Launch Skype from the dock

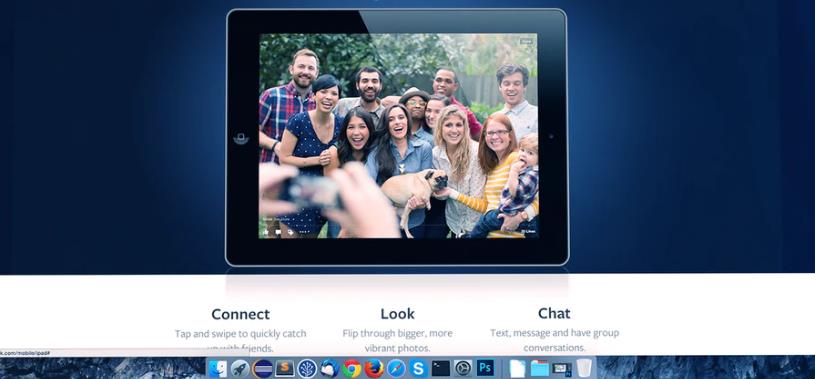pos(418,369)
